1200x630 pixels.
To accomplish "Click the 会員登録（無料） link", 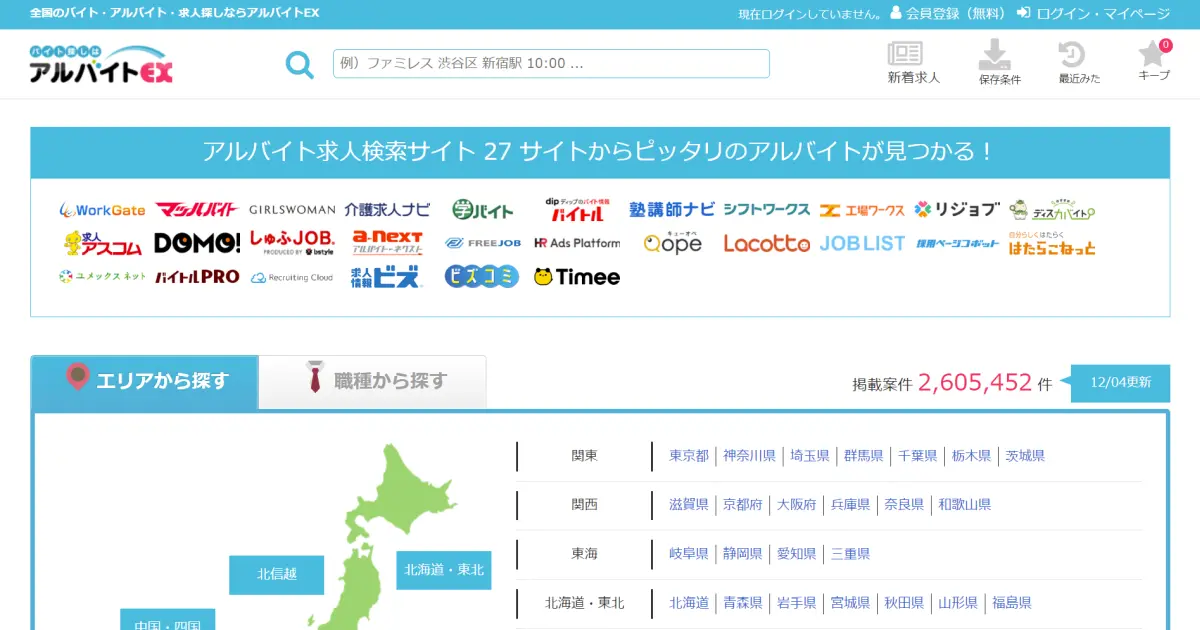I will click(948, 14).
